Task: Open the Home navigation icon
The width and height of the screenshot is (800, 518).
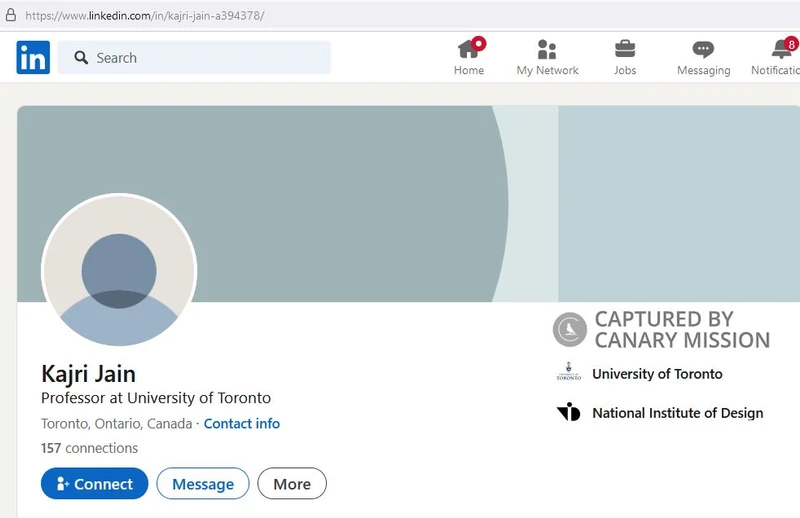Action: pyautogui.click(x=469, y=50)
